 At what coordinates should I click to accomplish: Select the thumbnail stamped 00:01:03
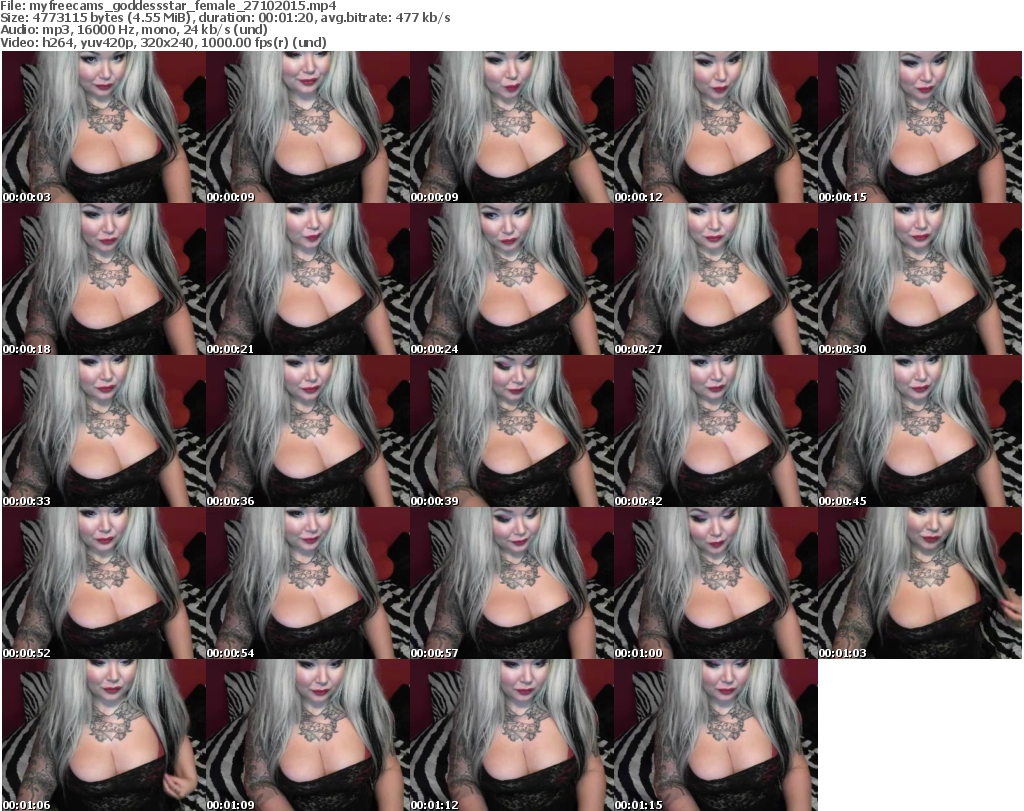(920, 583)
